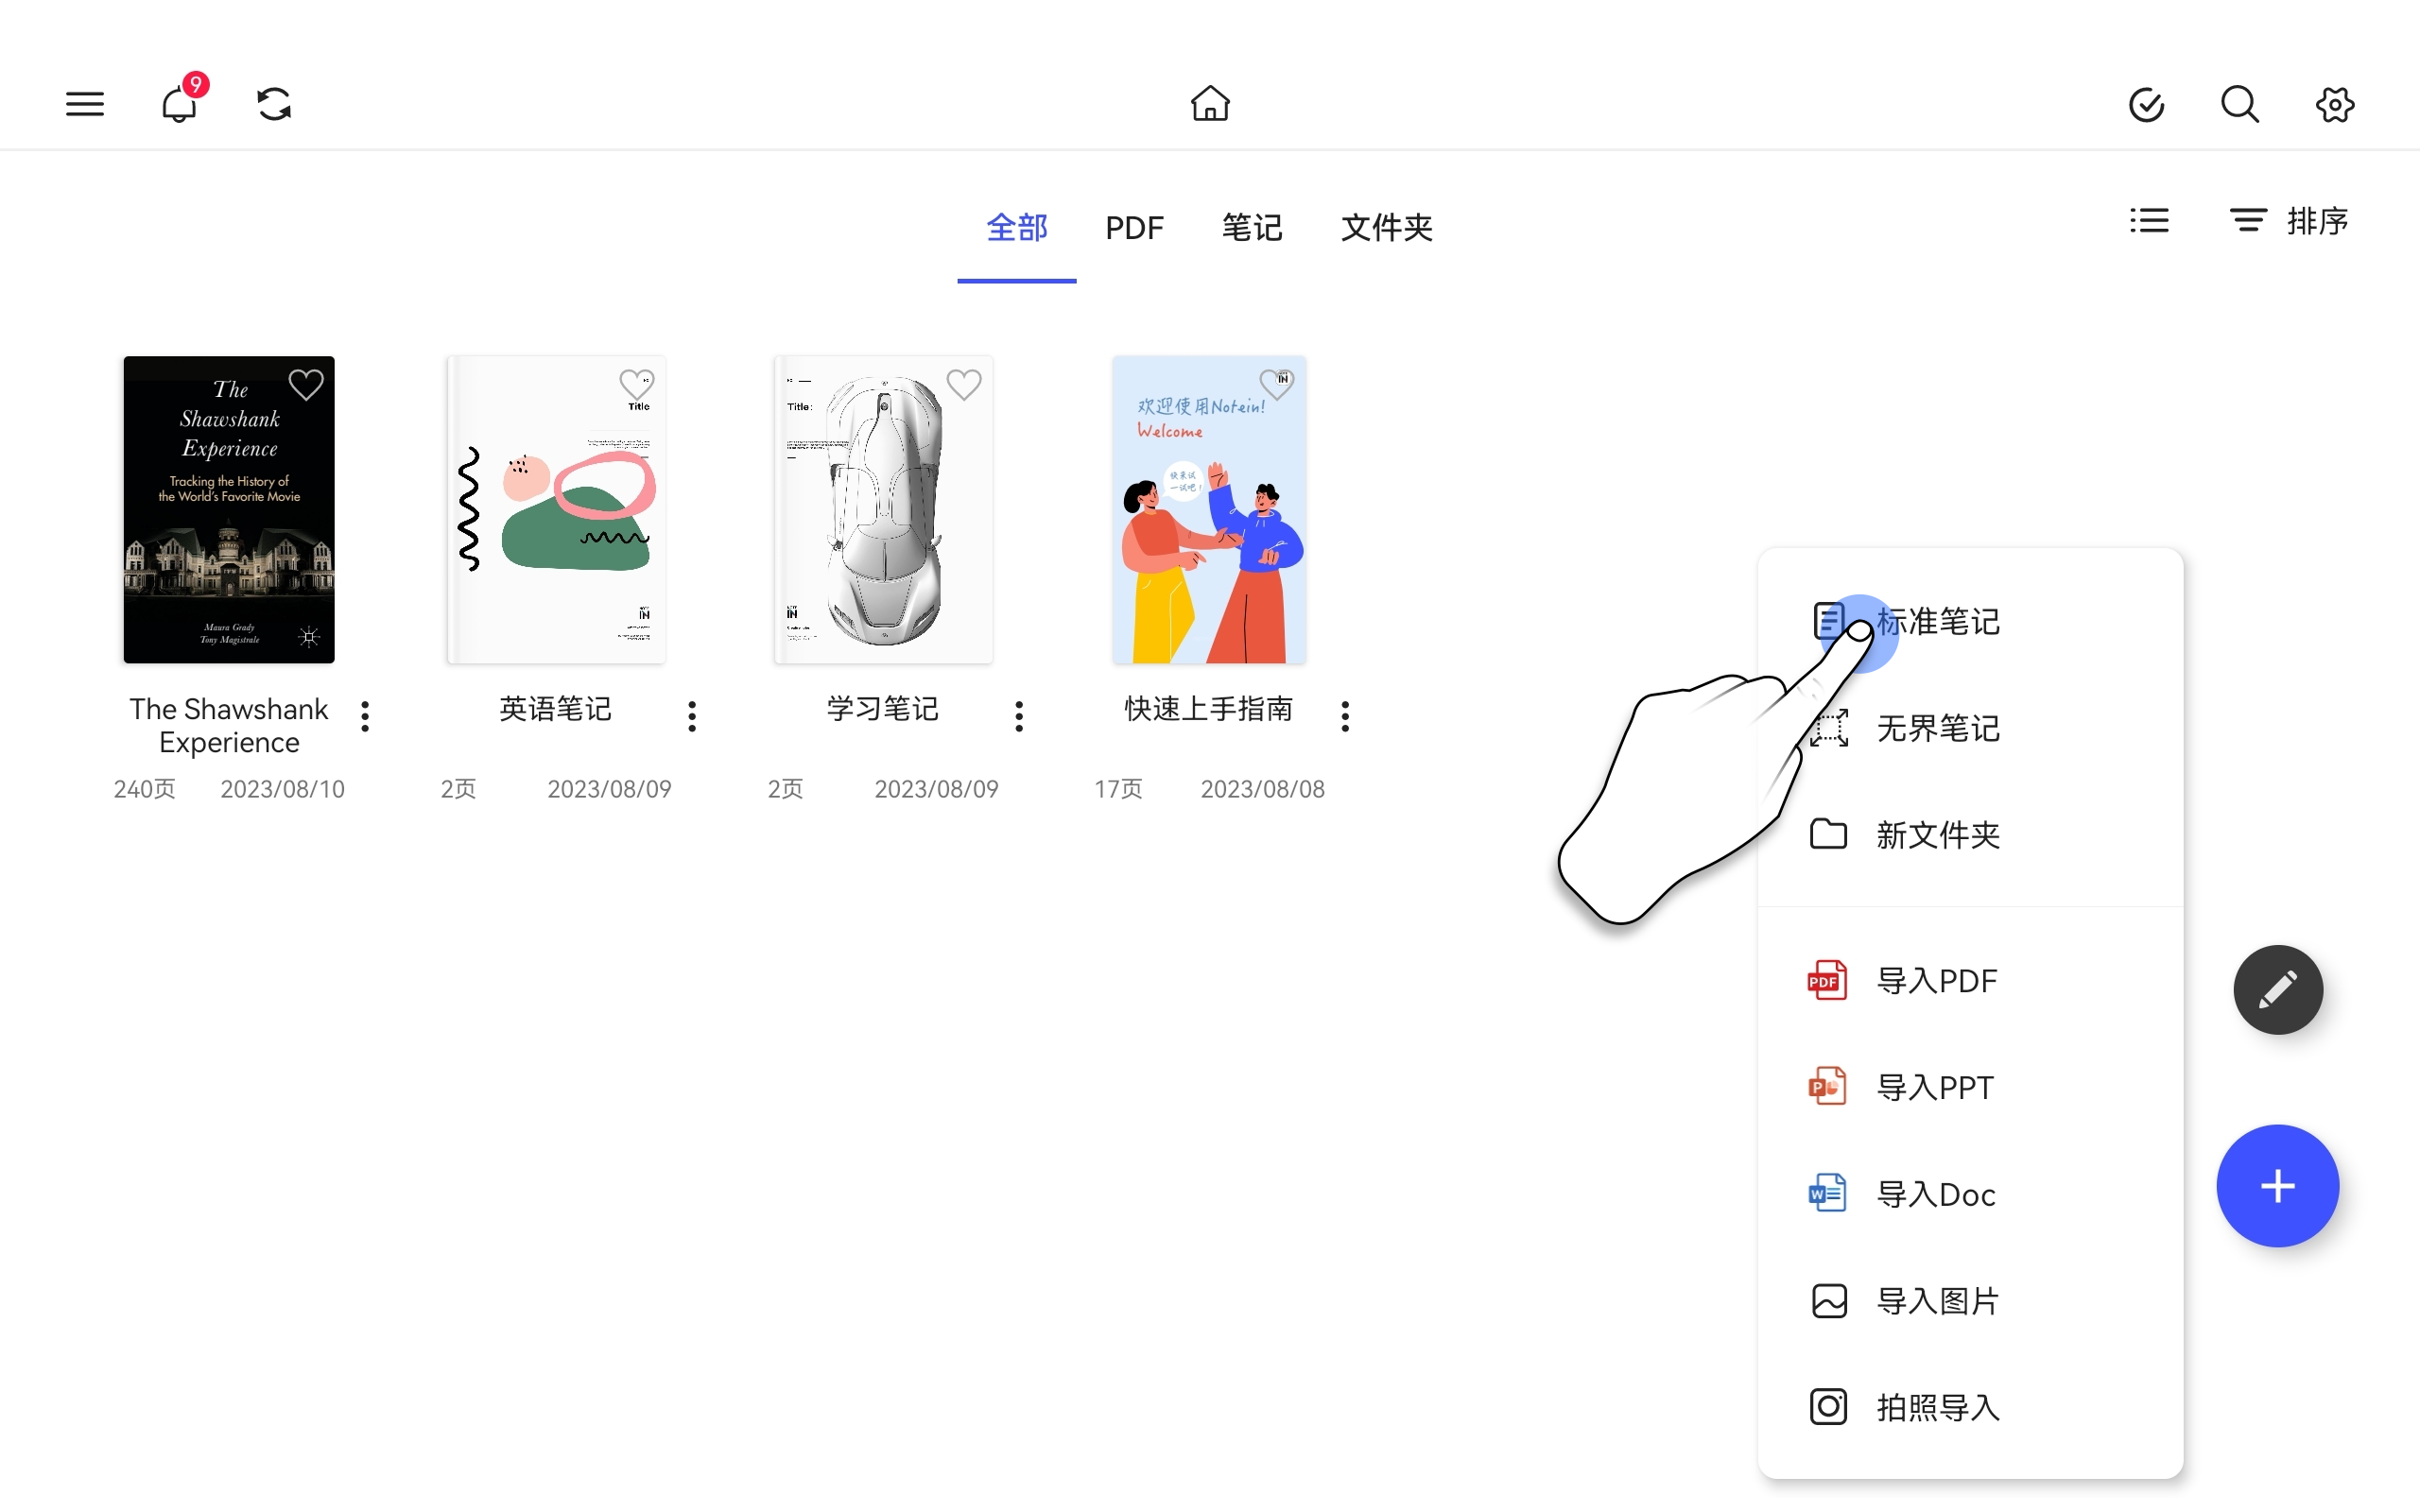This screenshot has height=1512, width=2420.
Task: Favorite The Shawshank Experience with heart
Action: click(306, 385)
